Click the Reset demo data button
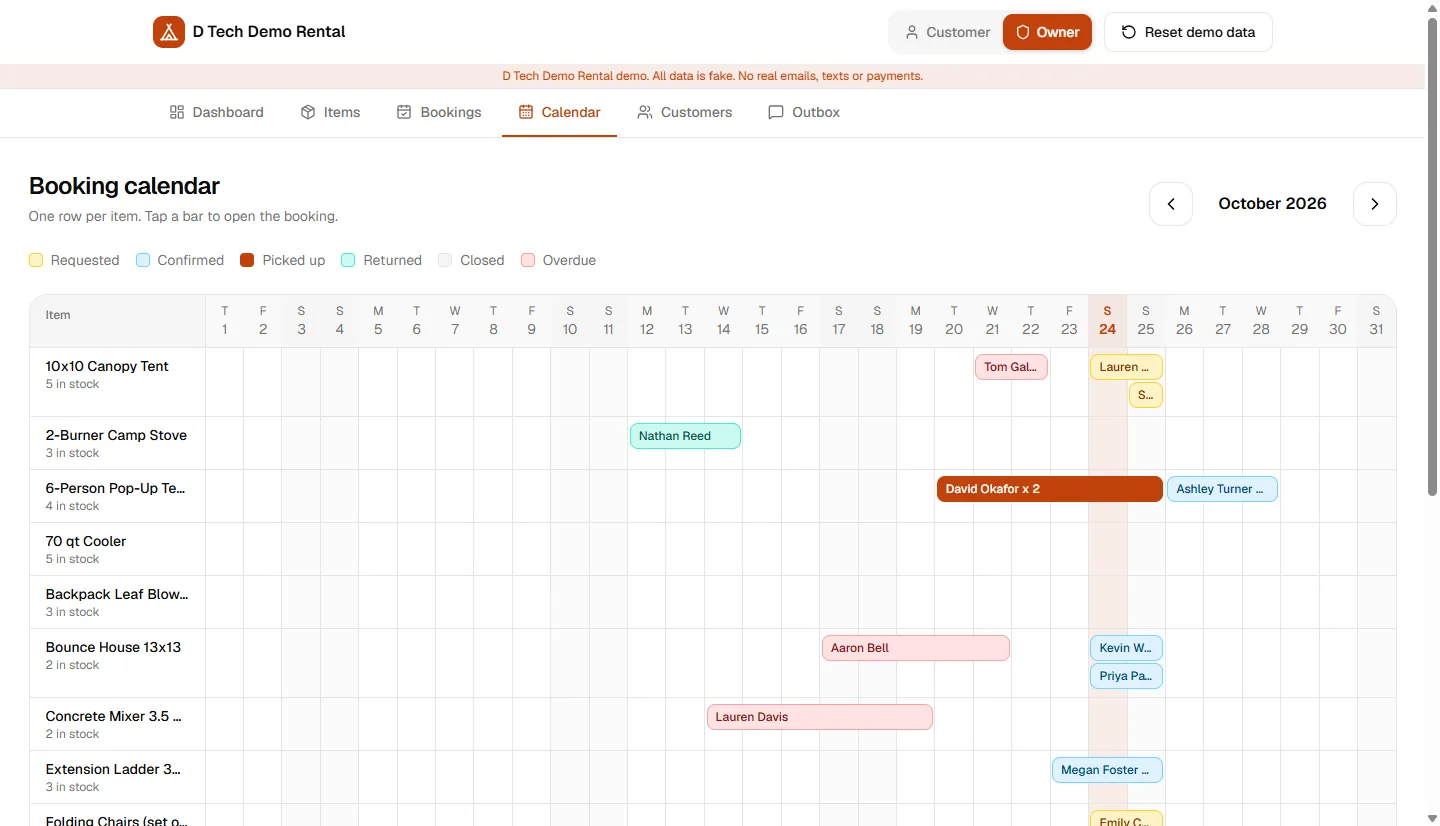 point(1188,32)
